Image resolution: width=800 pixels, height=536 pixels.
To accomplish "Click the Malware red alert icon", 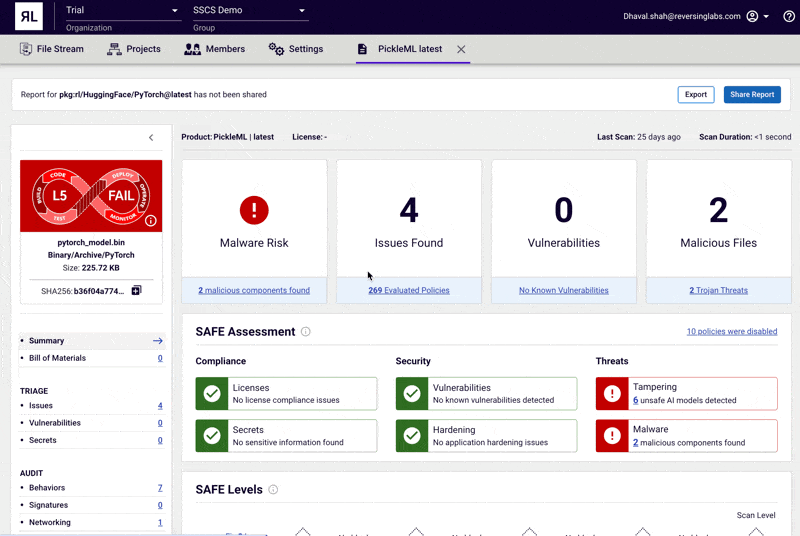I will tap(612, 436).
